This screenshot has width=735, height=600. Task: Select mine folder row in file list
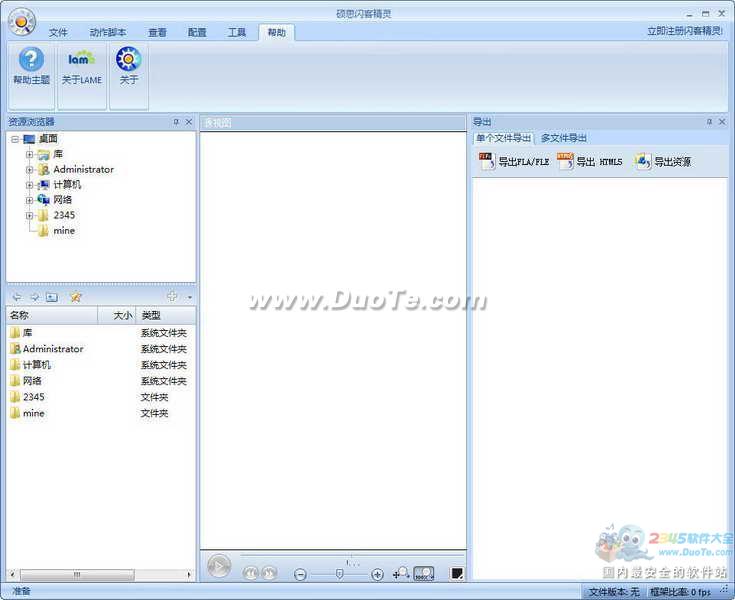[101, 413]
